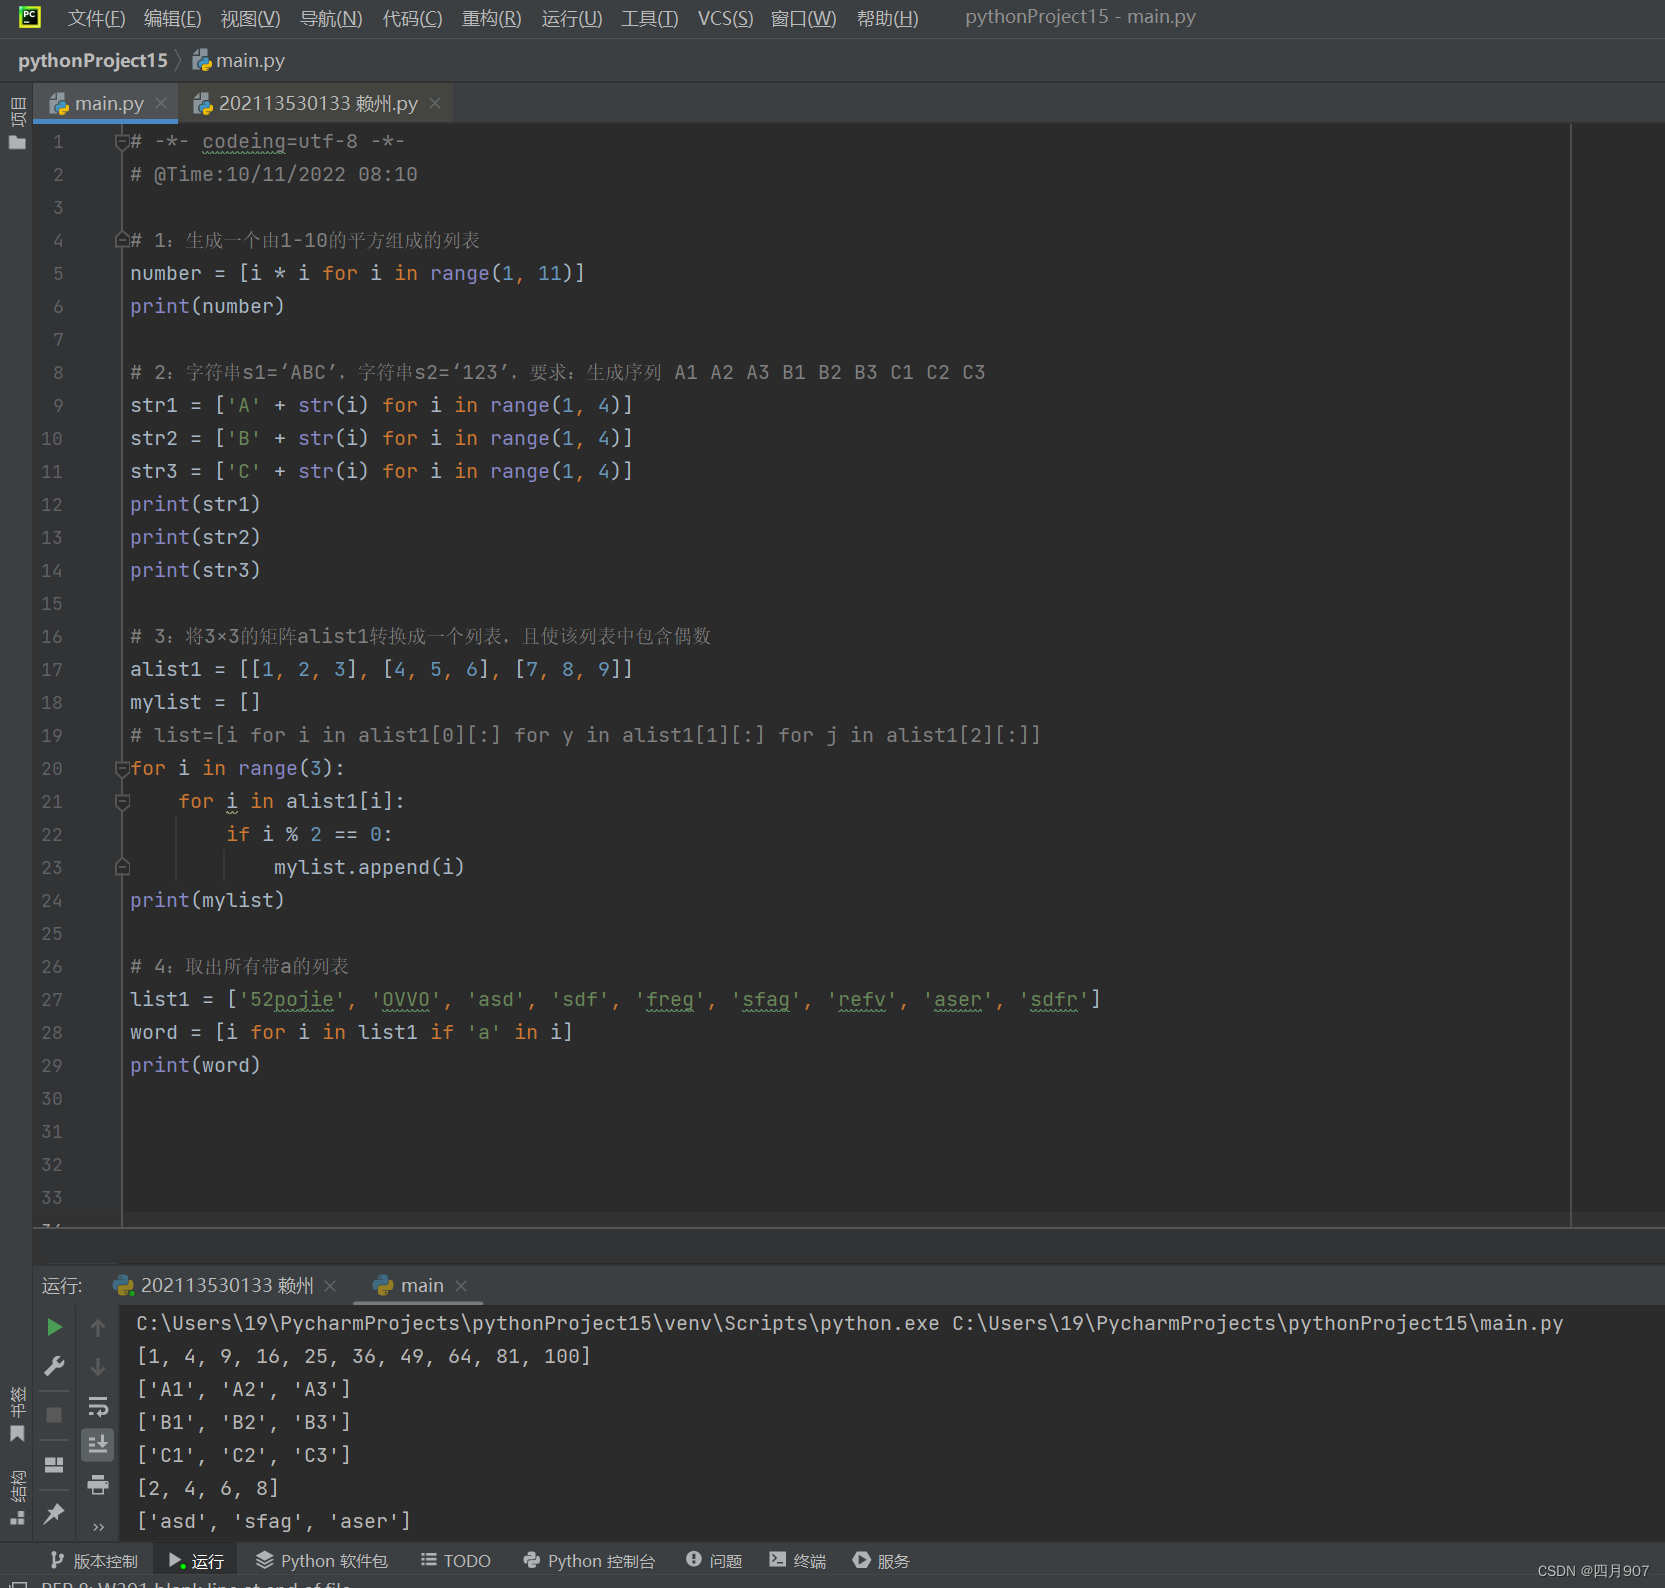
Task: Open 服务 tool window
Action: pyautogui.click(x=881, y=1561)
